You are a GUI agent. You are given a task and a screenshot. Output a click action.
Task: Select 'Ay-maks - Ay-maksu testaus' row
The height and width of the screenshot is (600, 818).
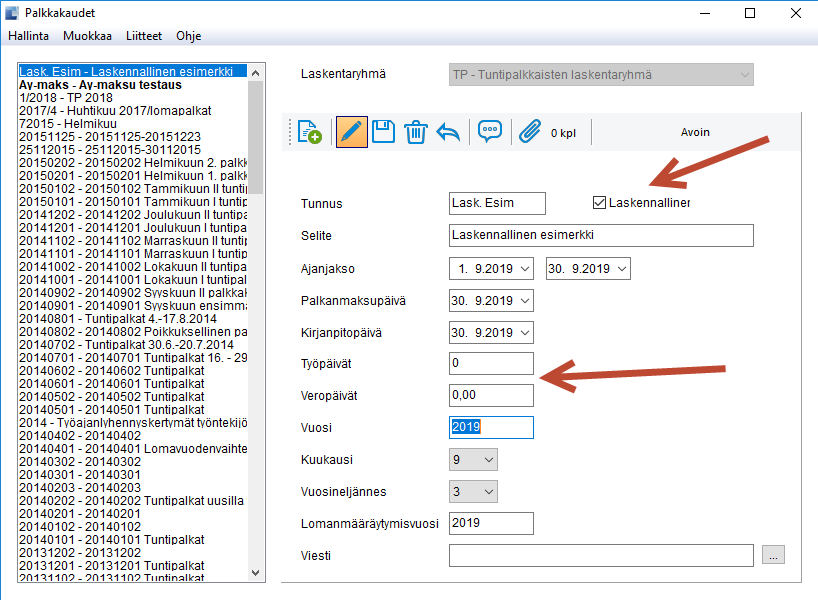pyautogui.click(x=133, y=85)
